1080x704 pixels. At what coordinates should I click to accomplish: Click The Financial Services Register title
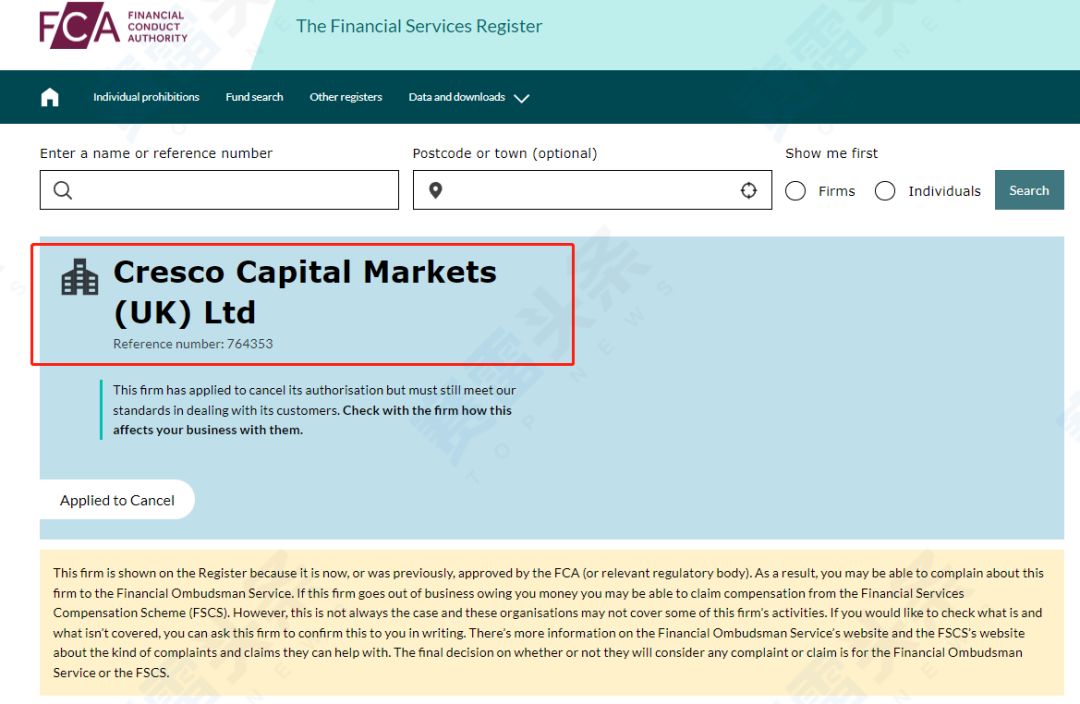(x=419, y=26)
